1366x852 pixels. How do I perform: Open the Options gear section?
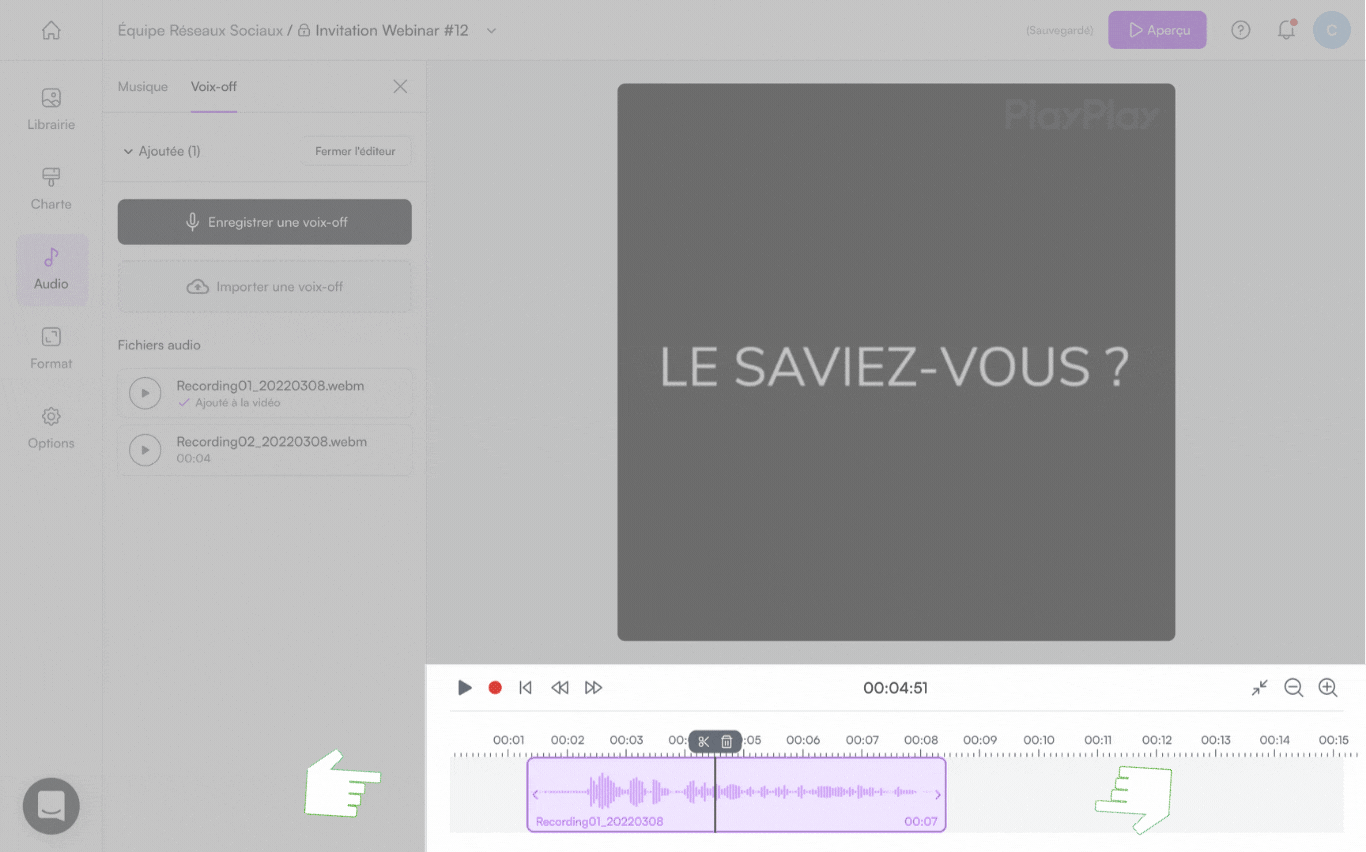pos(51,428)
